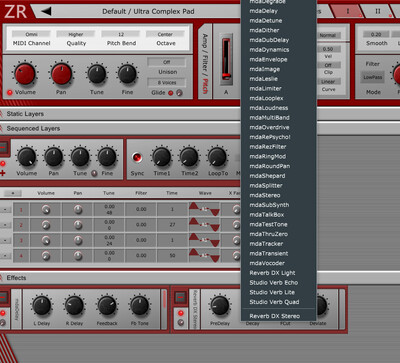Viewport: 400px width, 363px height.
Task: Open the Pitch Bend value 12
Action: (121, 34)
